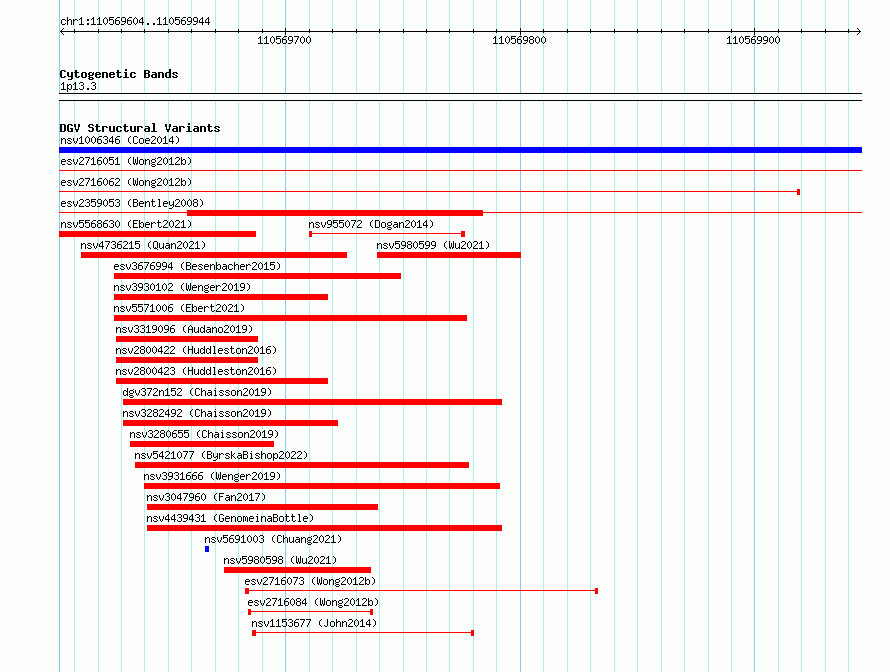The height and width of the screenshot is (672, 890).
Task: Click the nsv3047960 red bar
Action: click(x=262, y=507)
